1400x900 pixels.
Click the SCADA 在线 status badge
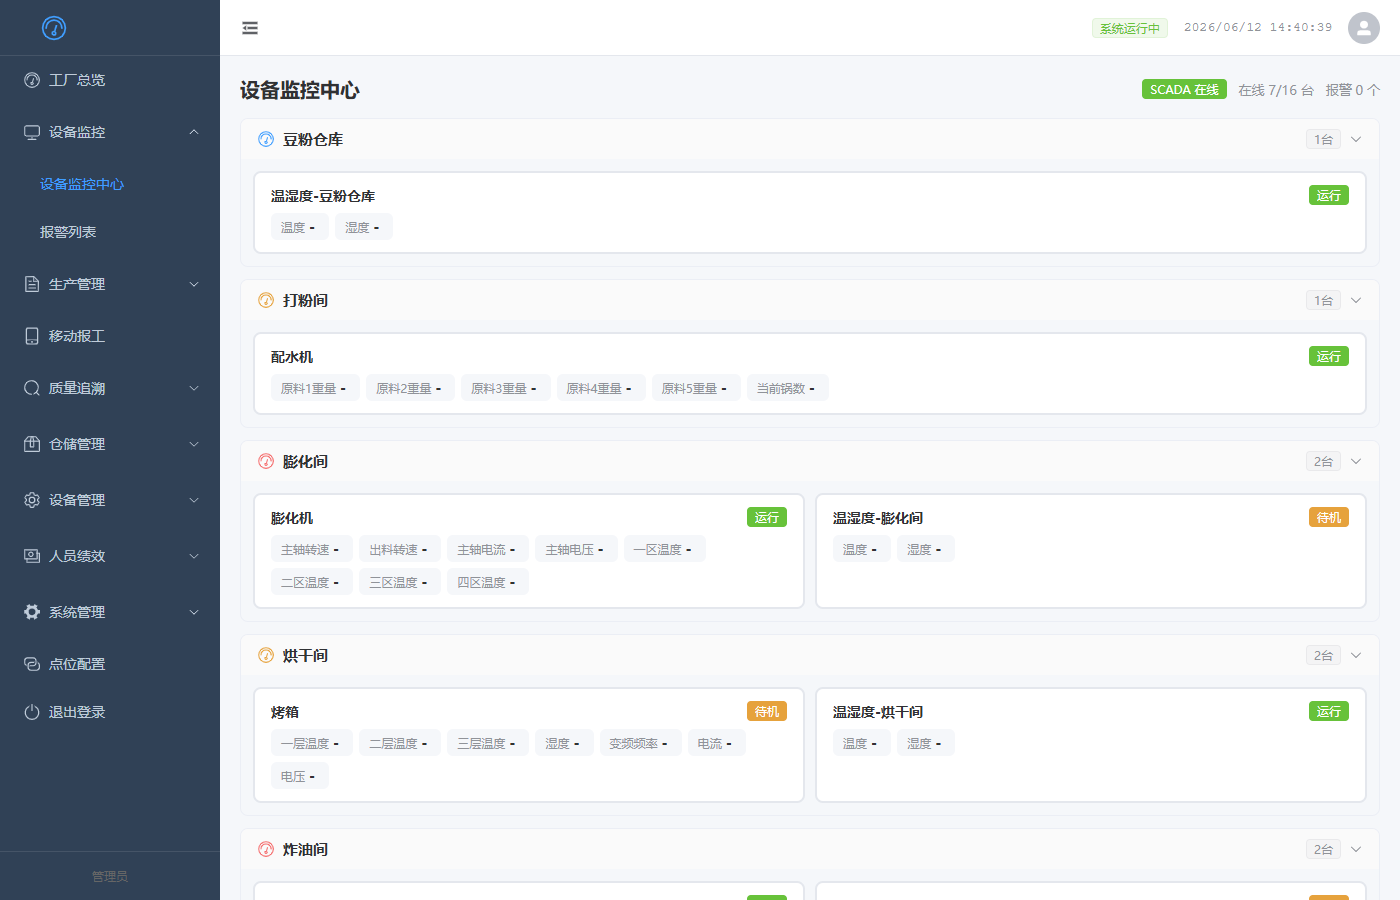pyautogui.click(x=1184, y=89)
